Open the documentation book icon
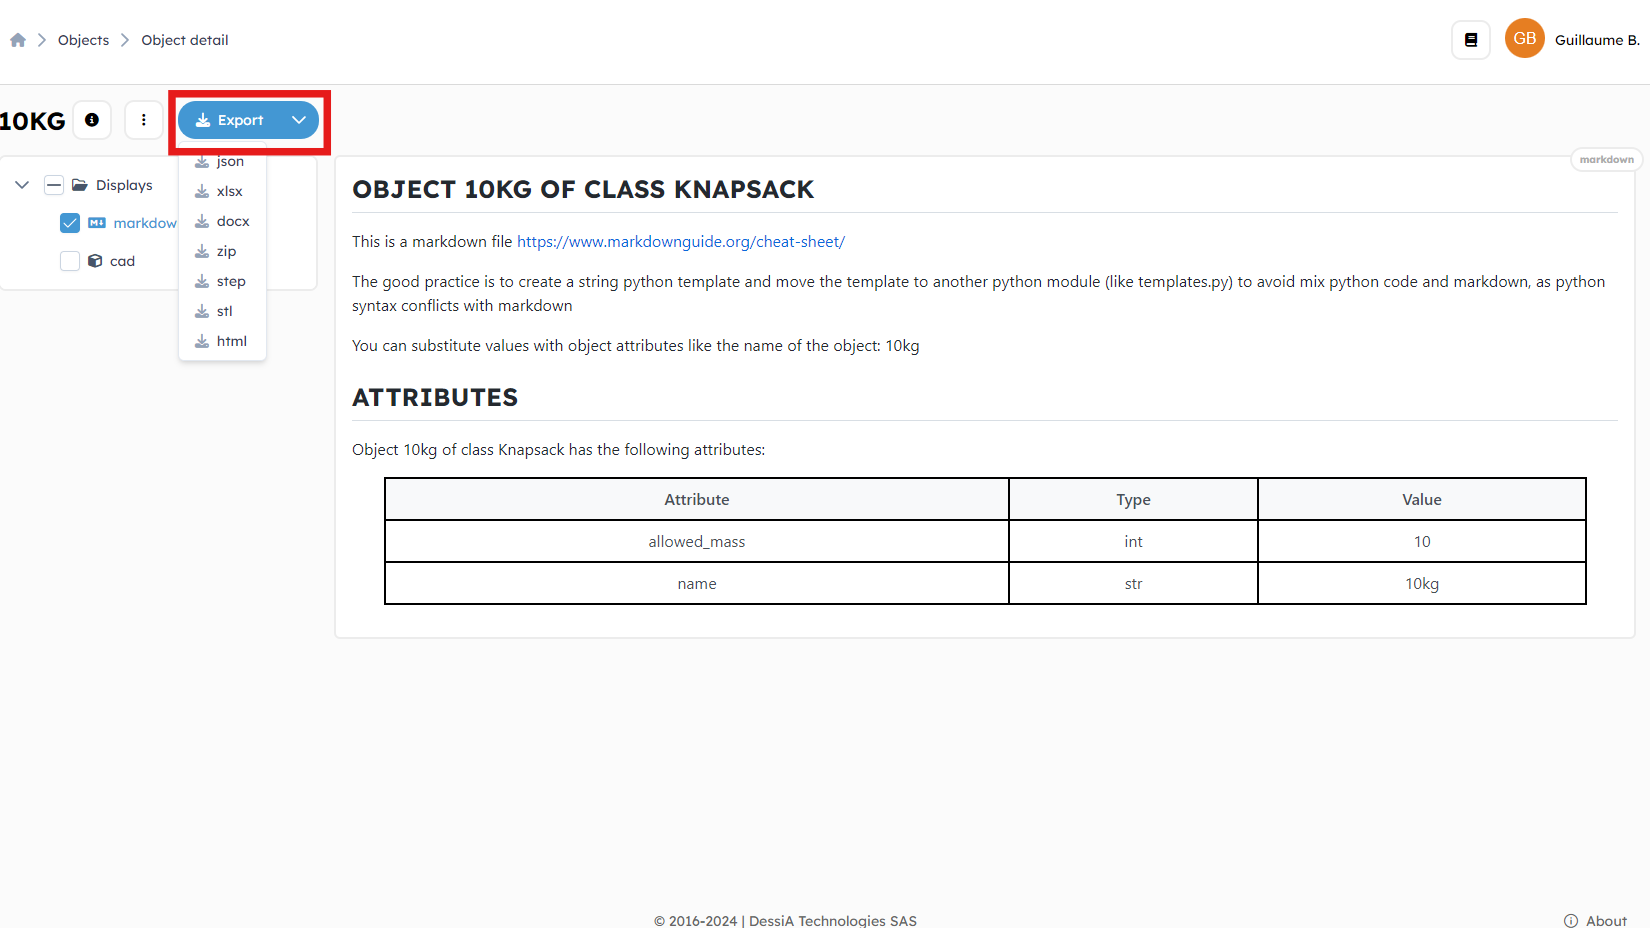 pos(1471,40)
